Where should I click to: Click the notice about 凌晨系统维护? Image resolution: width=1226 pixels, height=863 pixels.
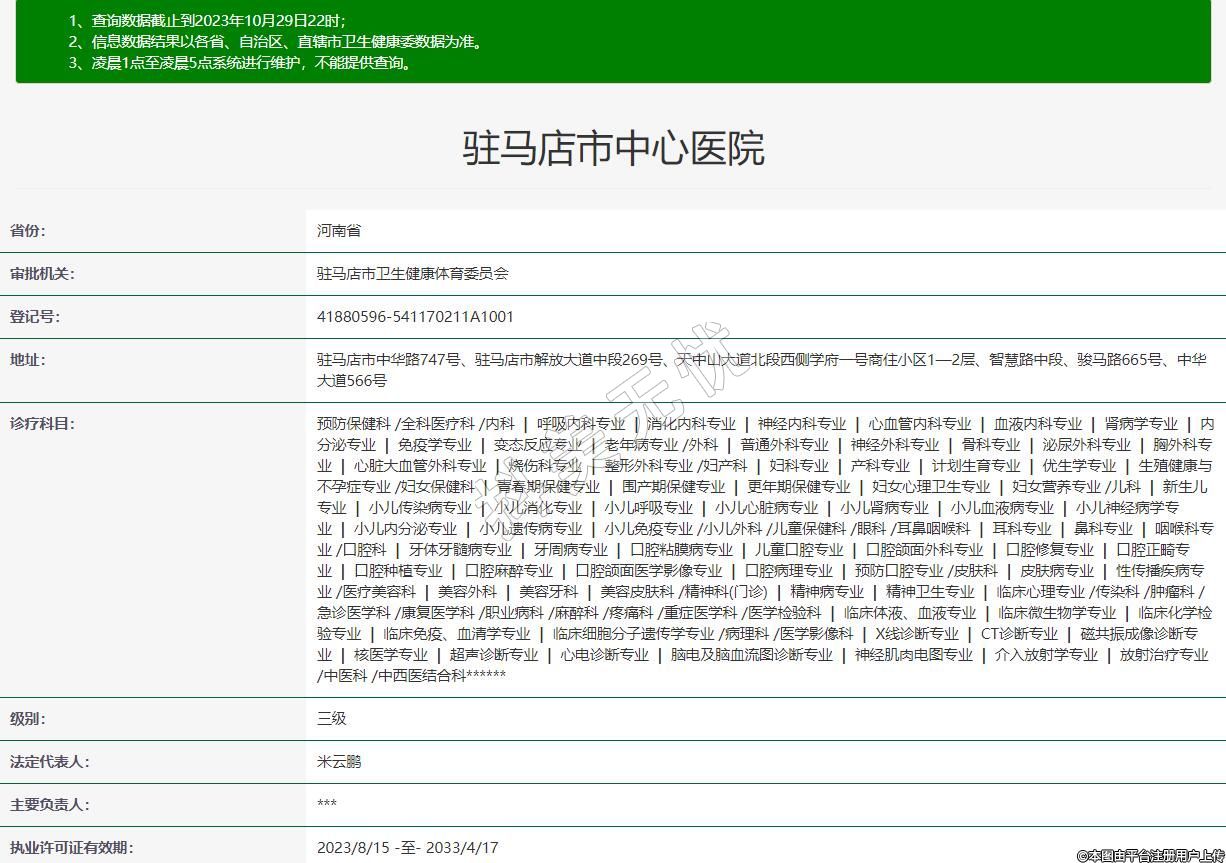click(x=240, y=63)
